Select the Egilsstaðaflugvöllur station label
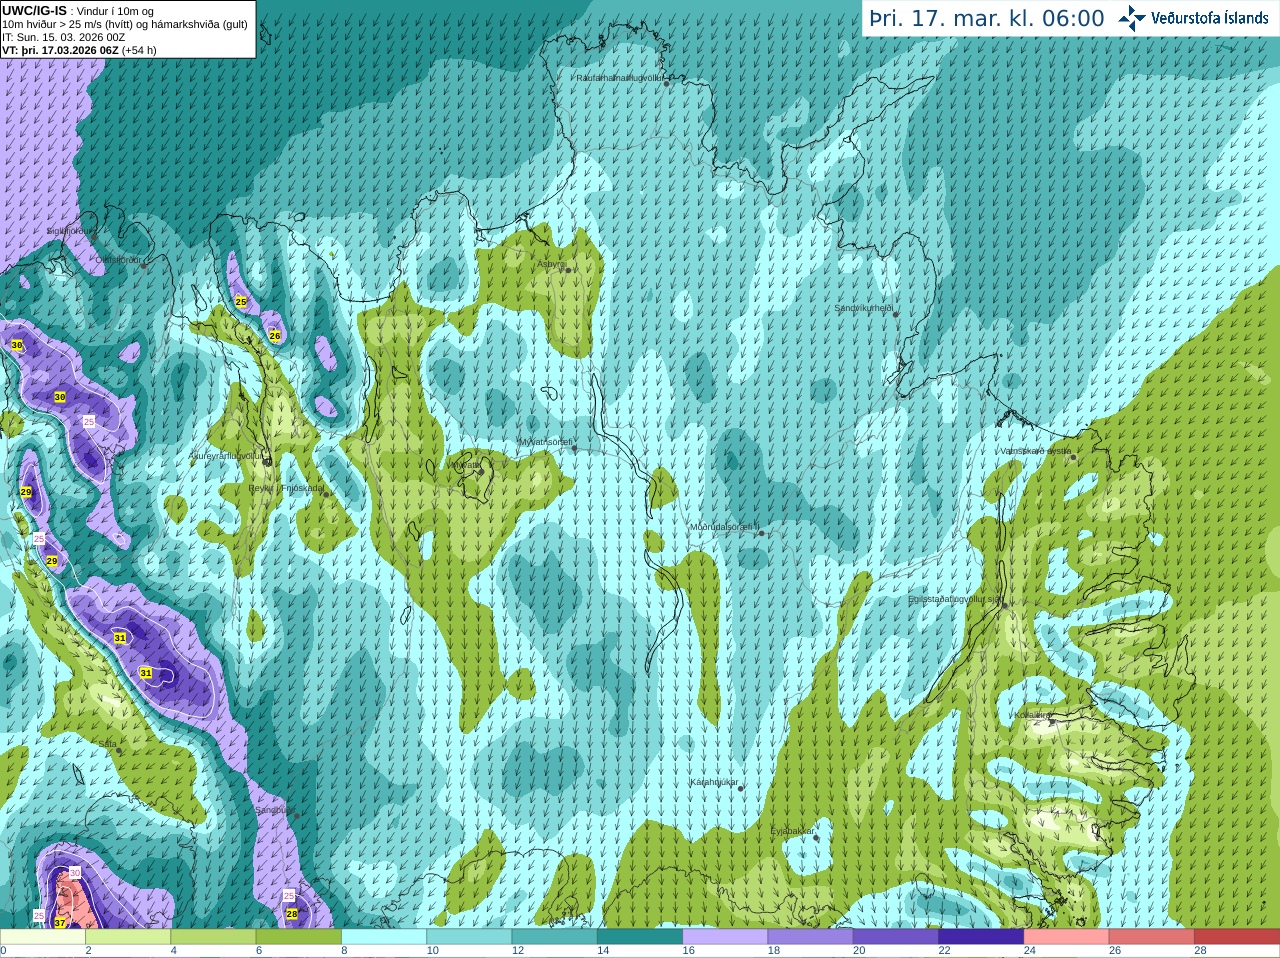 tap(954, 599)
